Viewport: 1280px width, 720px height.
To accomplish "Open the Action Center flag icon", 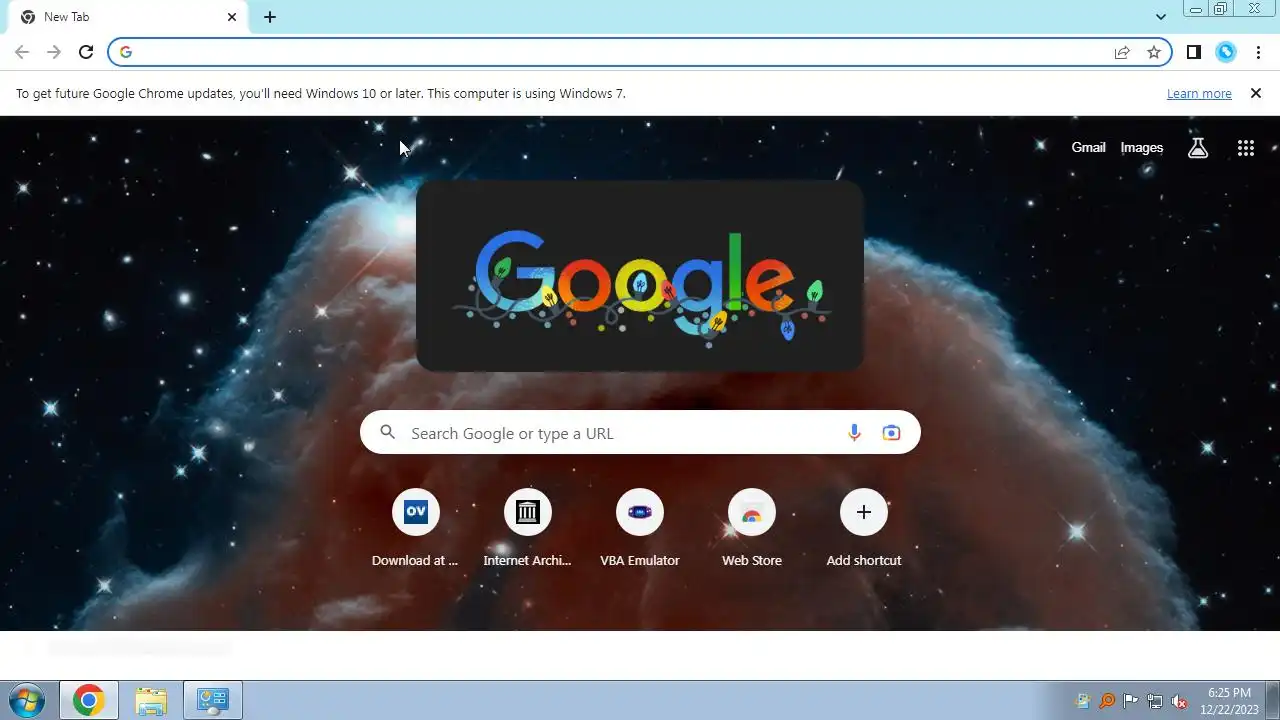I will point(1131,701).
